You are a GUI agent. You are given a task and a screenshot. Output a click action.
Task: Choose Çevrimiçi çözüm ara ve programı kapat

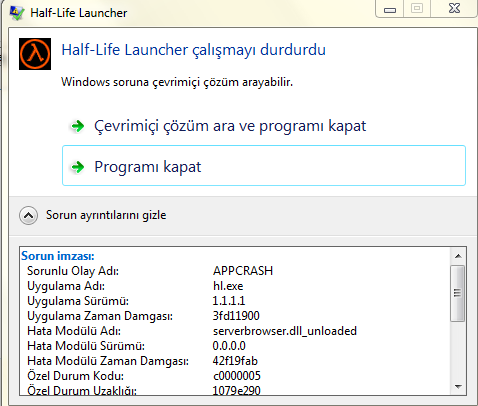pos(230,126)
